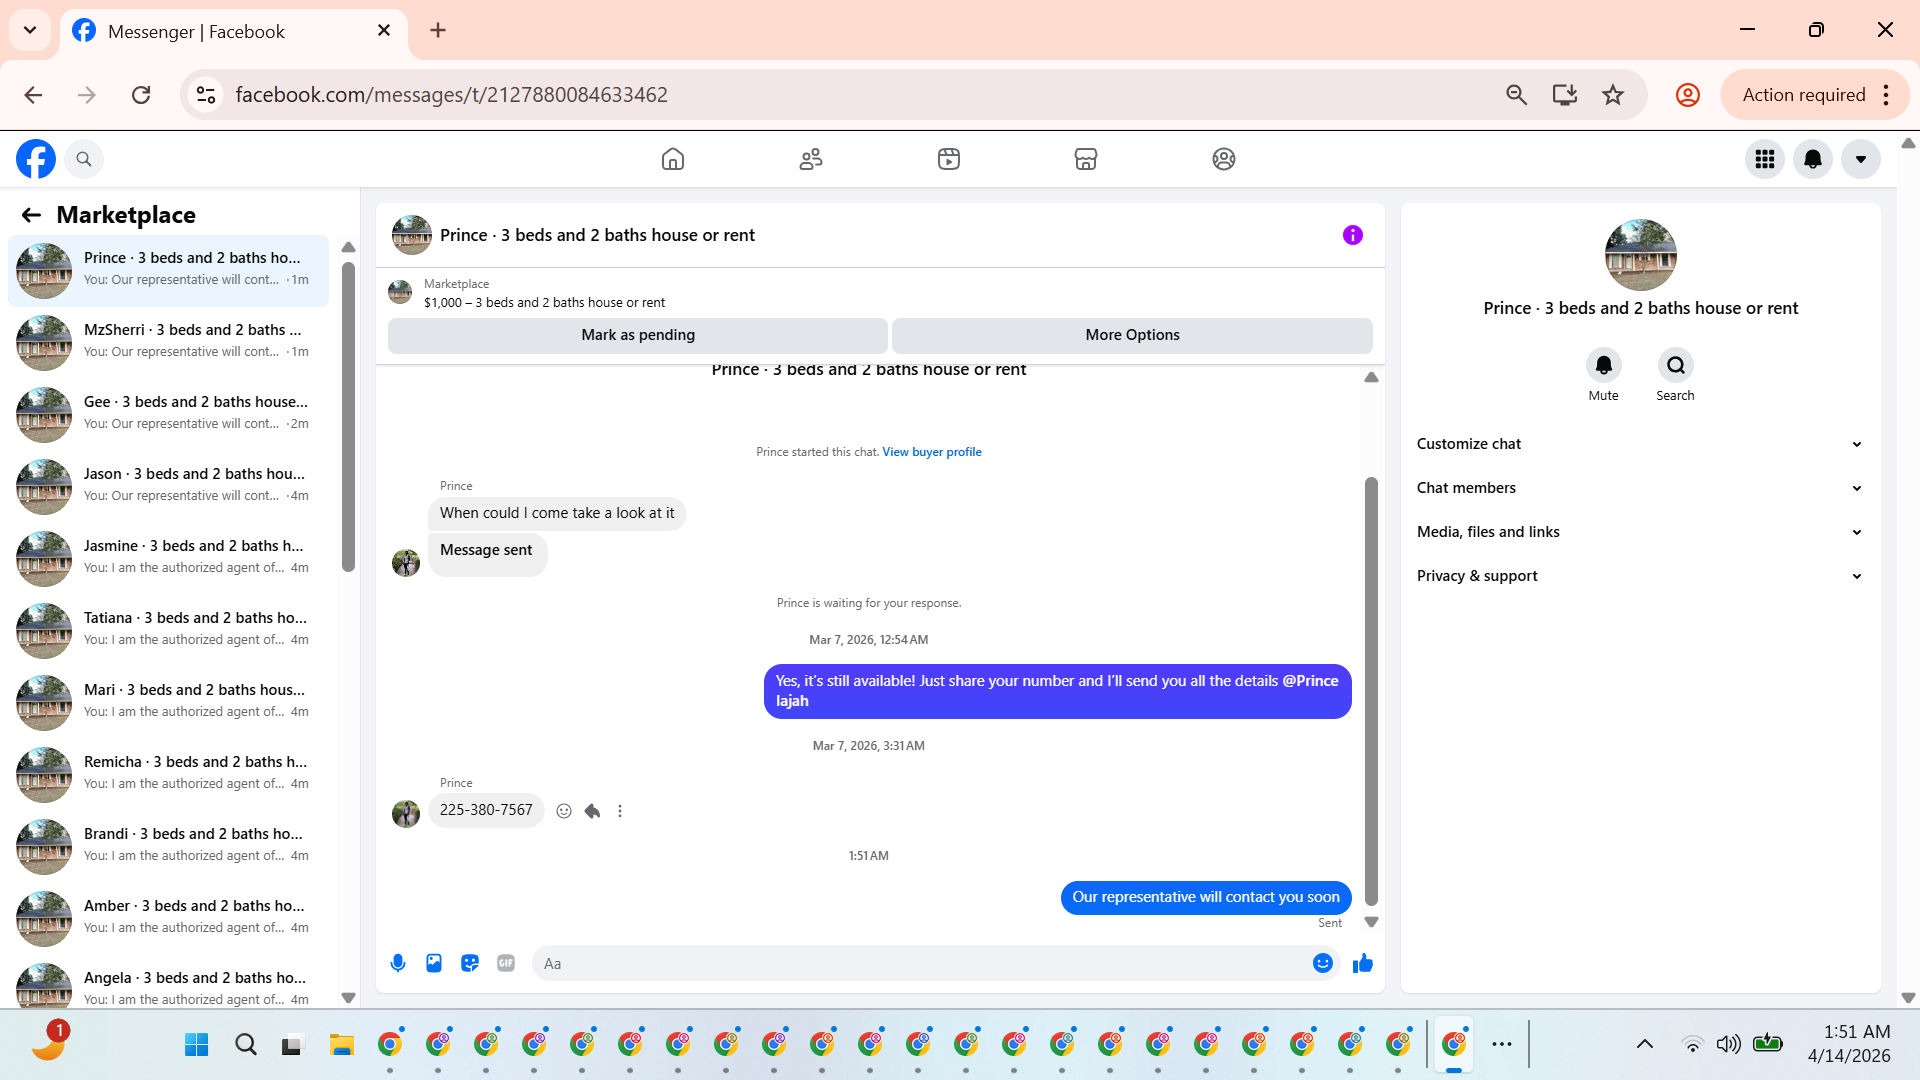The height and width of the screenshot is (1080, 1920).
Task: Open emoji picker in message box
Action: tap(1322, 963)
